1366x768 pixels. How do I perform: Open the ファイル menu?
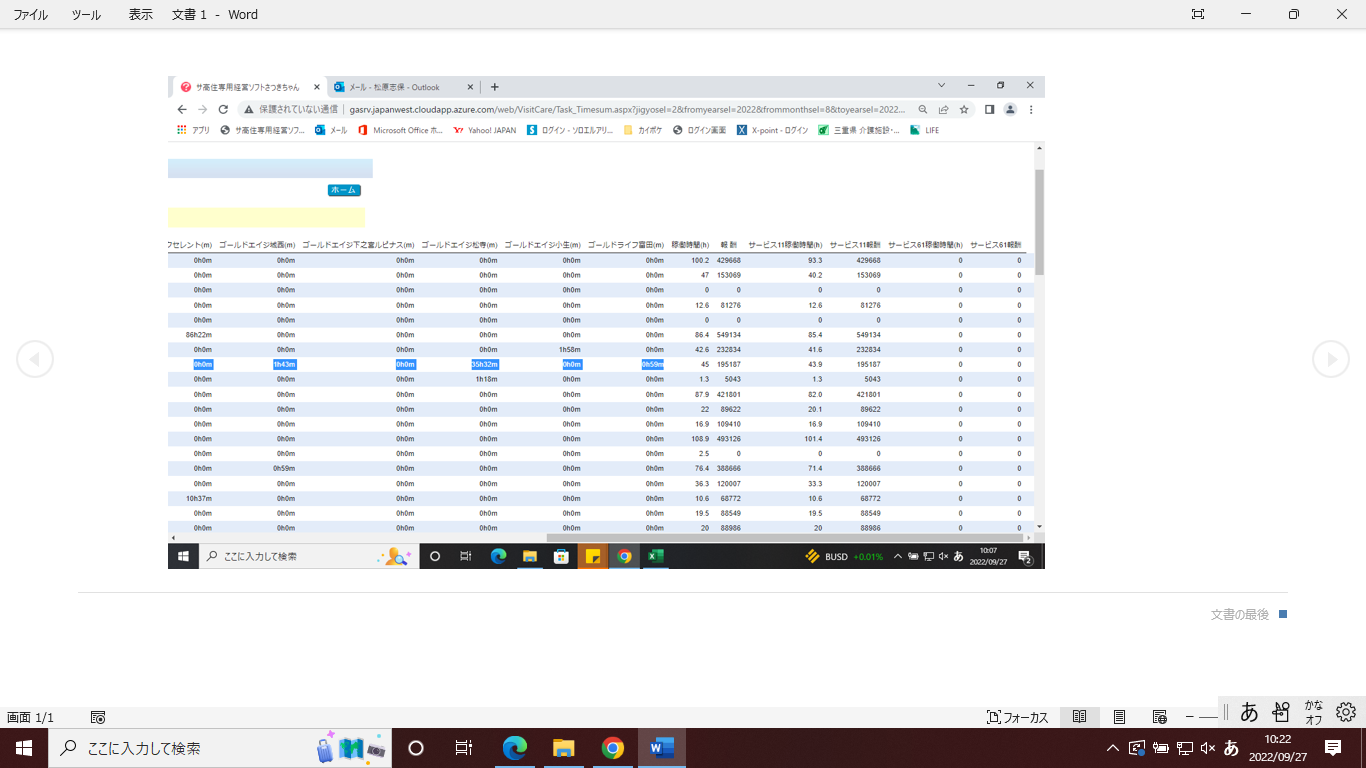[30, 14]
